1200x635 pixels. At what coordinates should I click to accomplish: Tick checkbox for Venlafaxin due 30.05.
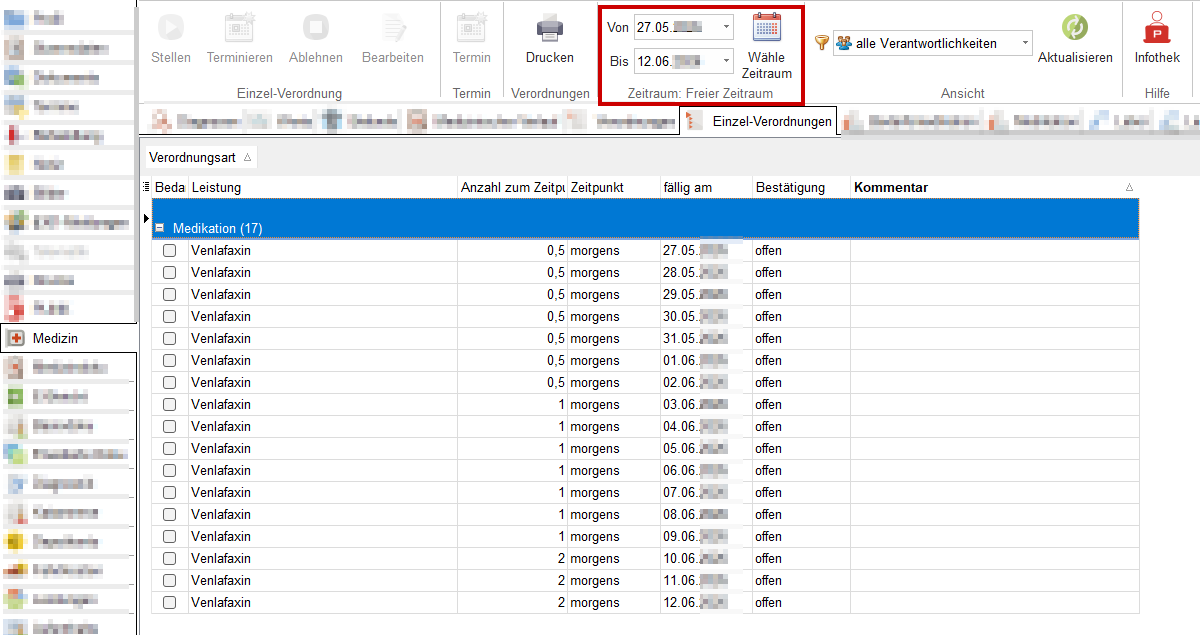(169, 317)
